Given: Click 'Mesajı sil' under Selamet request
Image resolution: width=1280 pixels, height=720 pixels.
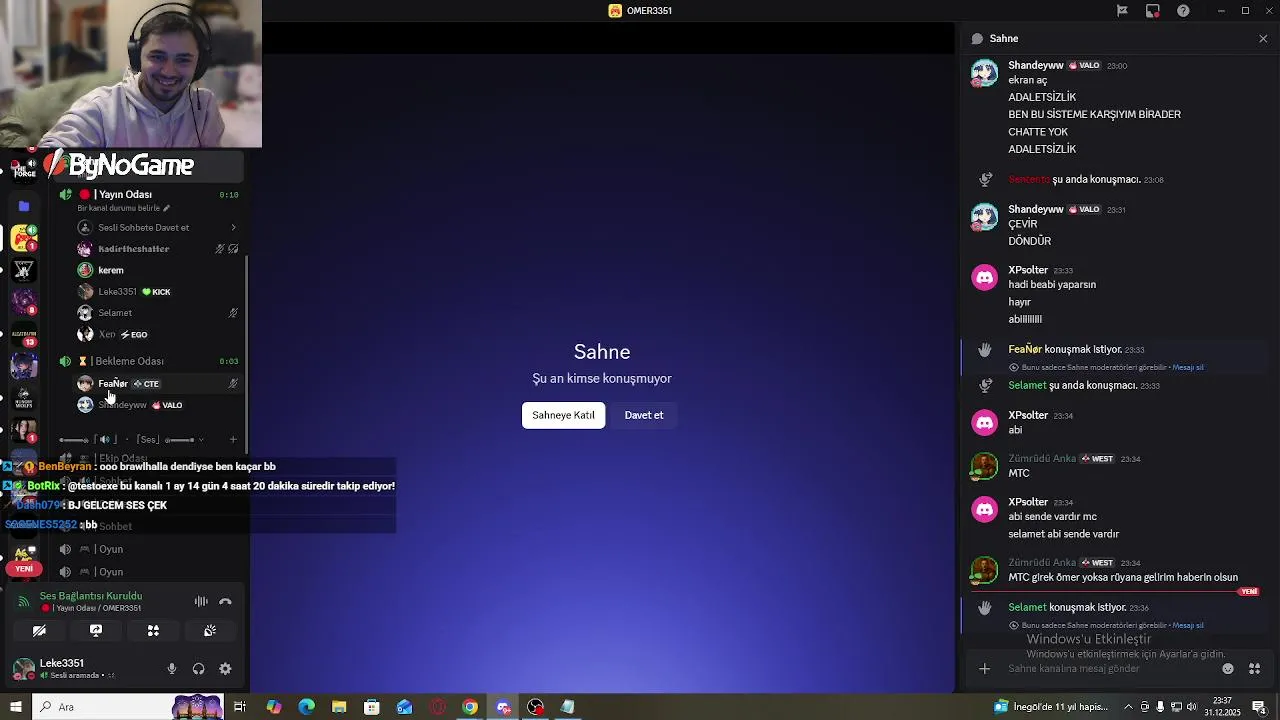Looking at the screenshot, I should [x=1188, y=625].
